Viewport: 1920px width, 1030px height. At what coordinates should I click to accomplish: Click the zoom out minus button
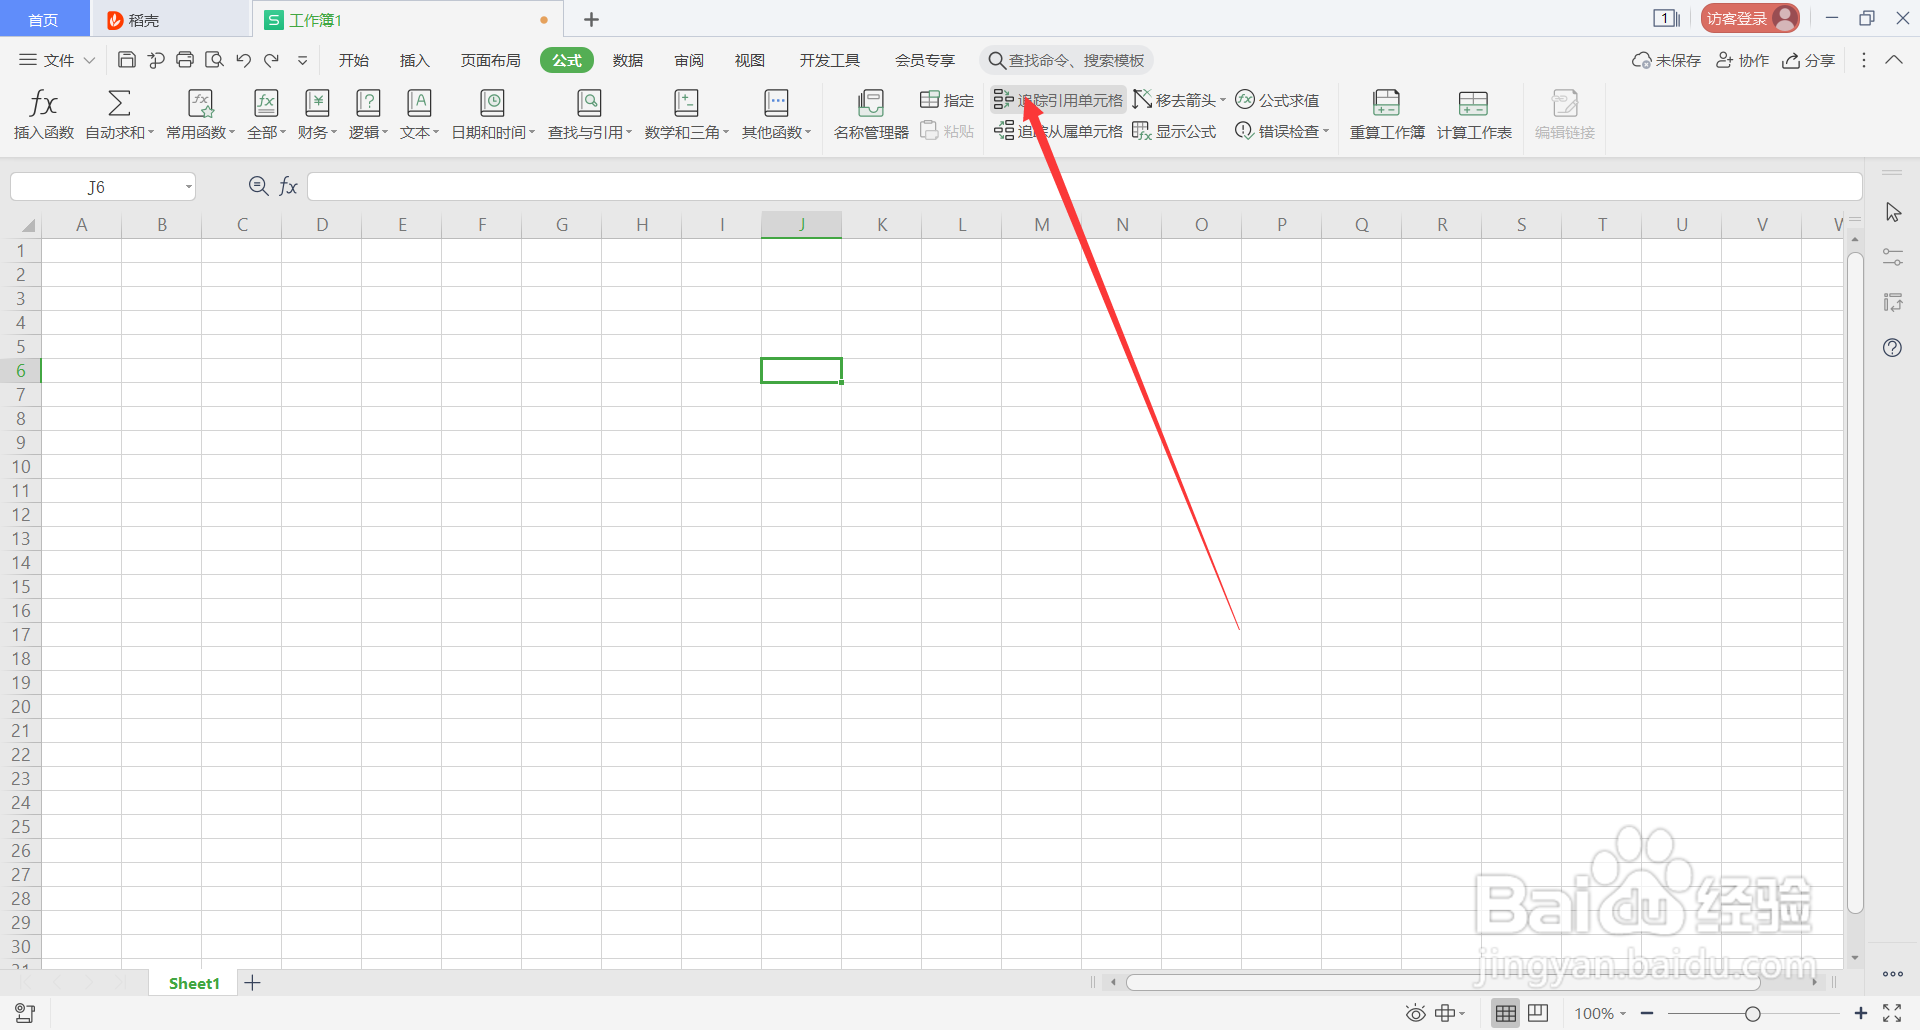point(1647,1013)
